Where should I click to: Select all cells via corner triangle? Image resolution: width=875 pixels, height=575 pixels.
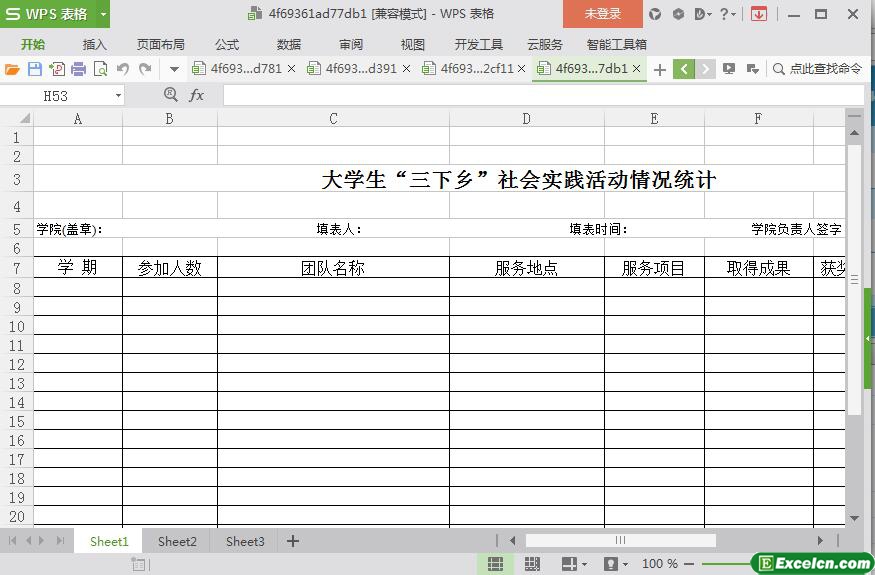click(25, 118)
